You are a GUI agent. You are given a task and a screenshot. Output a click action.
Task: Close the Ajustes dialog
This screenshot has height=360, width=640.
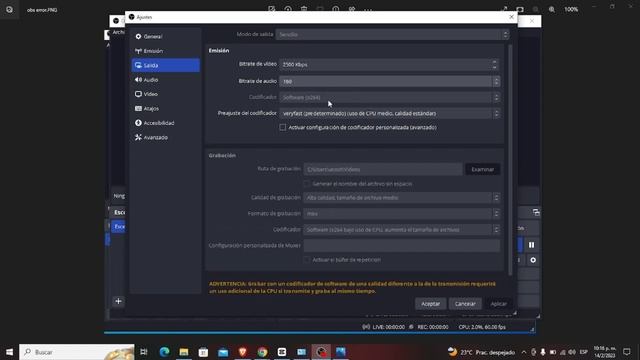point(511,17)
